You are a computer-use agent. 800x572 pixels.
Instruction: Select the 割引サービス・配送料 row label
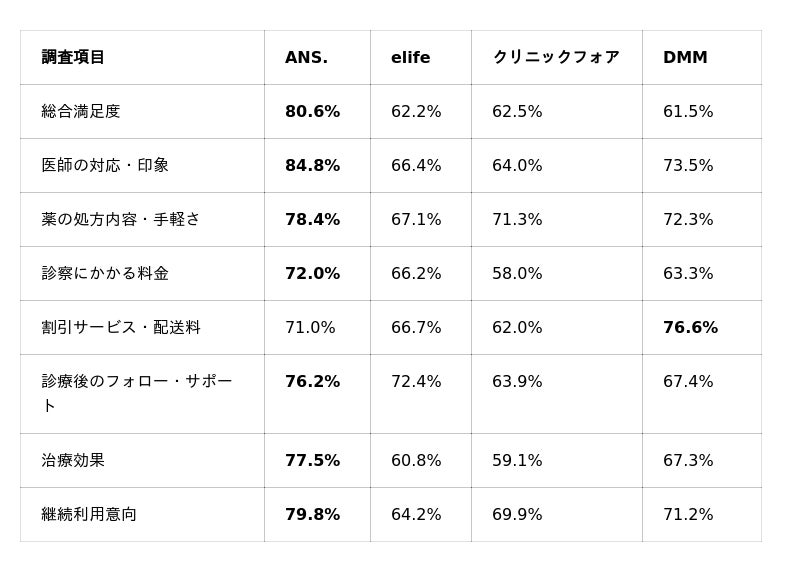pos(121,328)
